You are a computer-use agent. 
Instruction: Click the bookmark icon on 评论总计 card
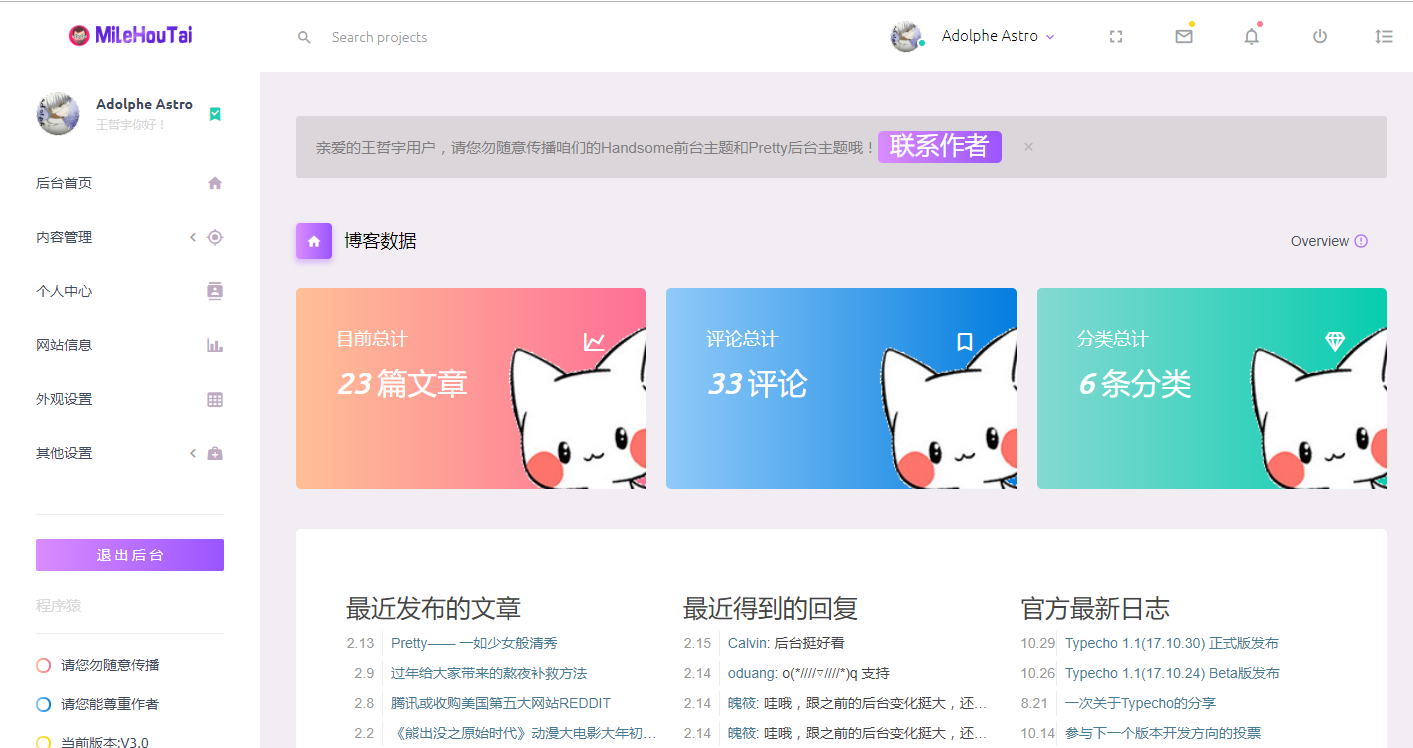[x=965, y=342]
